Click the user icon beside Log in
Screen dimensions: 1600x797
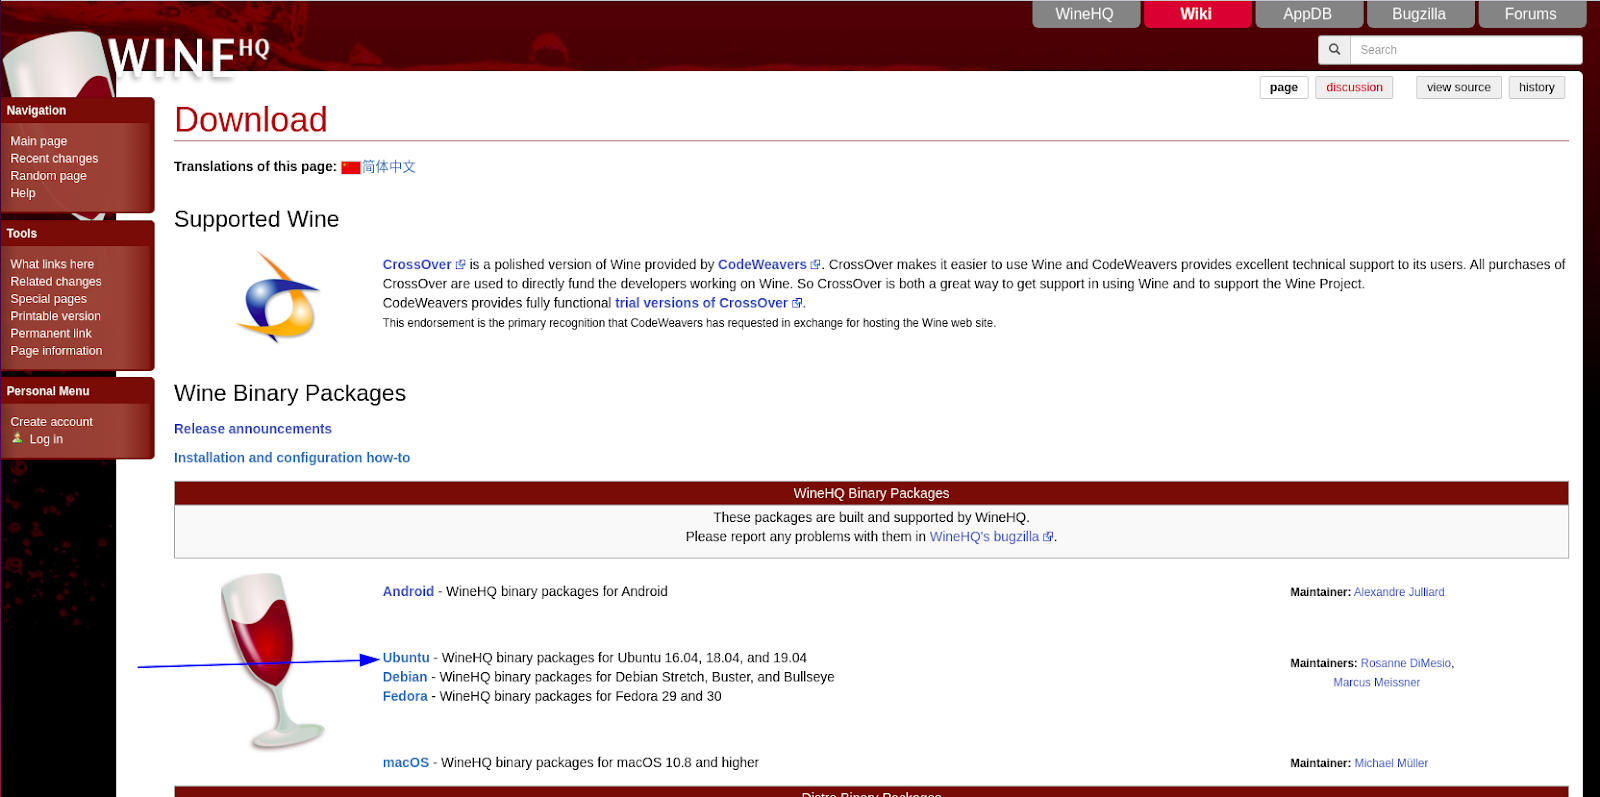pyautogui.click(x=17, y=438)
